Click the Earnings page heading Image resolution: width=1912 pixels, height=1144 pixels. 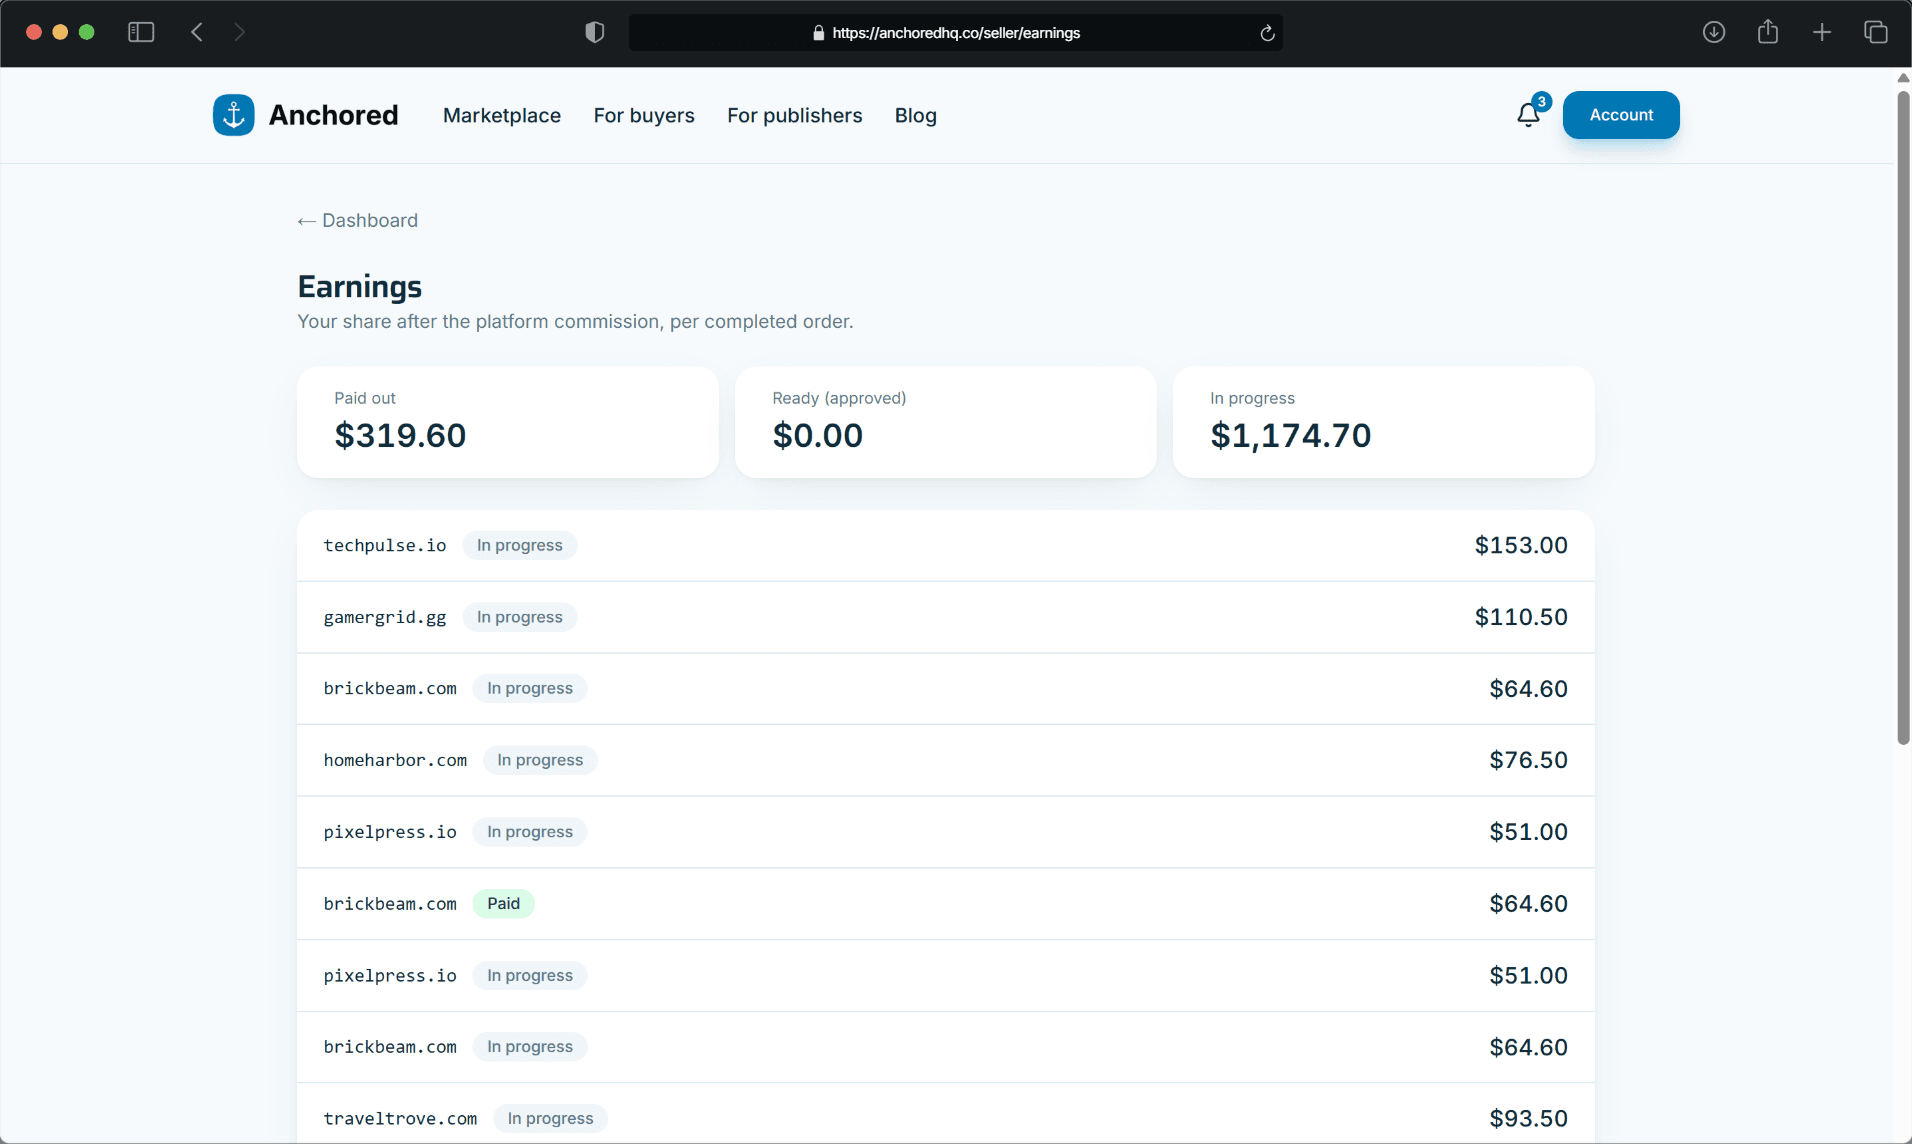[360, 287]
